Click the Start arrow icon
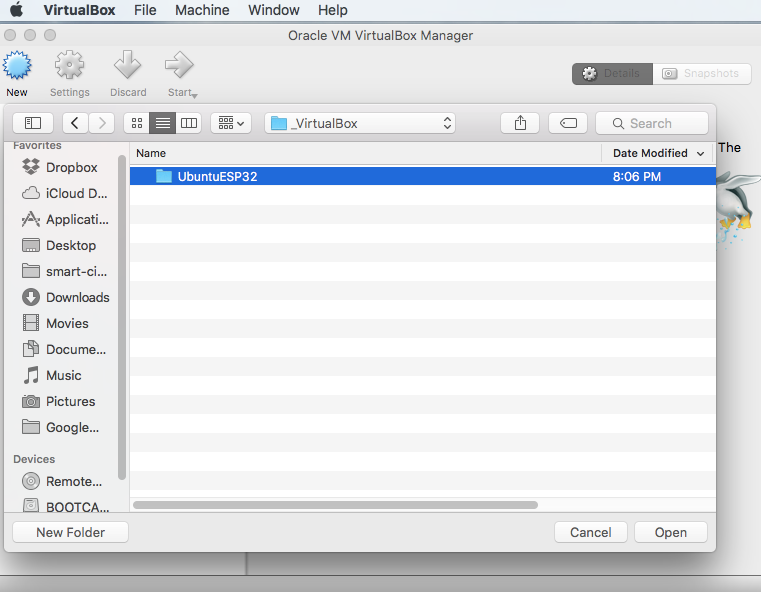Screen dimensions: 761x592 (x=179, y=65)
